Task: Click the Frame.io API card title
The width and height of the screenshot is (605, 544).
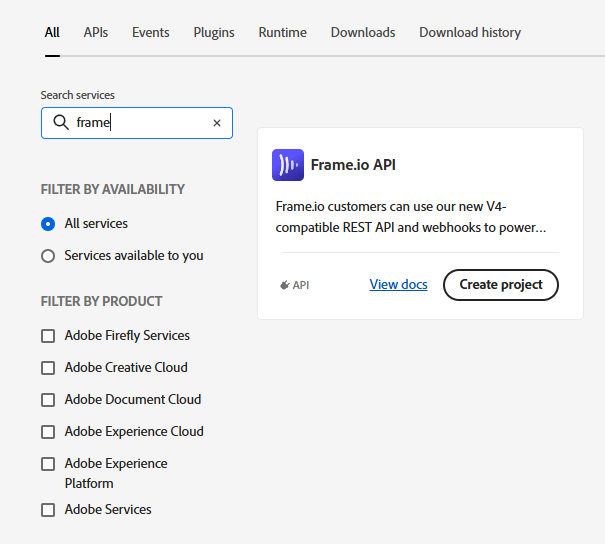Action: tap(353, 165)
